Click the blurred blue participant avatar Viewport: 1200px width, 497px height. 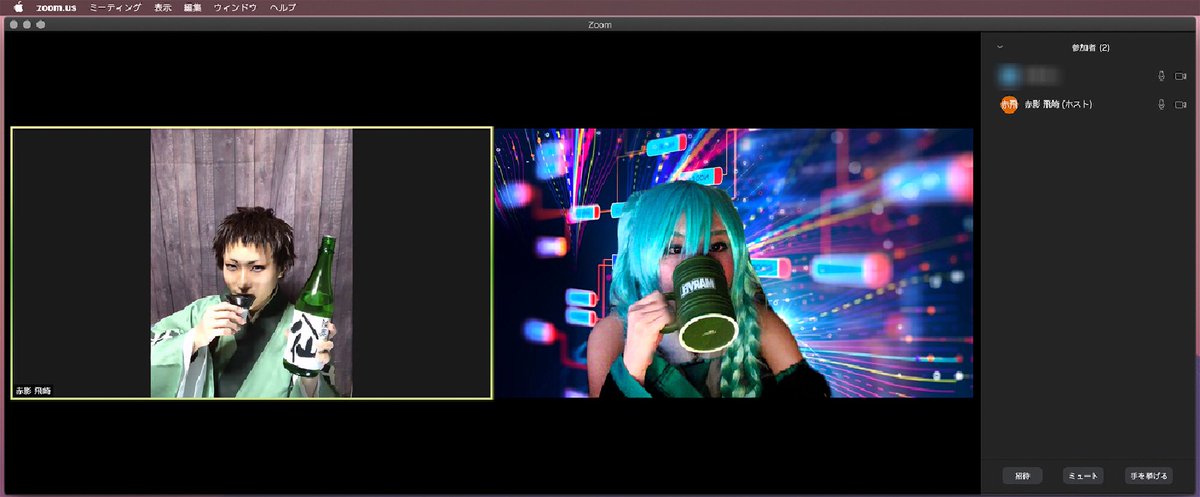click(1009, 75)
